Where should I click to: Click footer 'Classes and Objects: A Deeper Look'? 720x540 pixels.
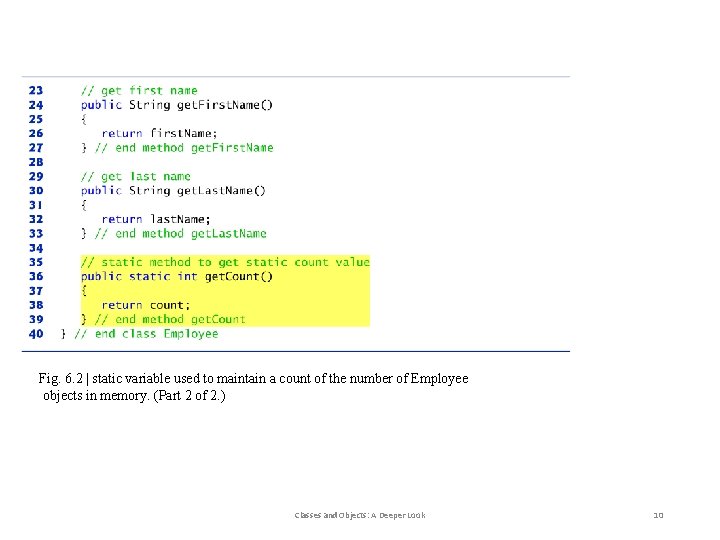point(360,515)
